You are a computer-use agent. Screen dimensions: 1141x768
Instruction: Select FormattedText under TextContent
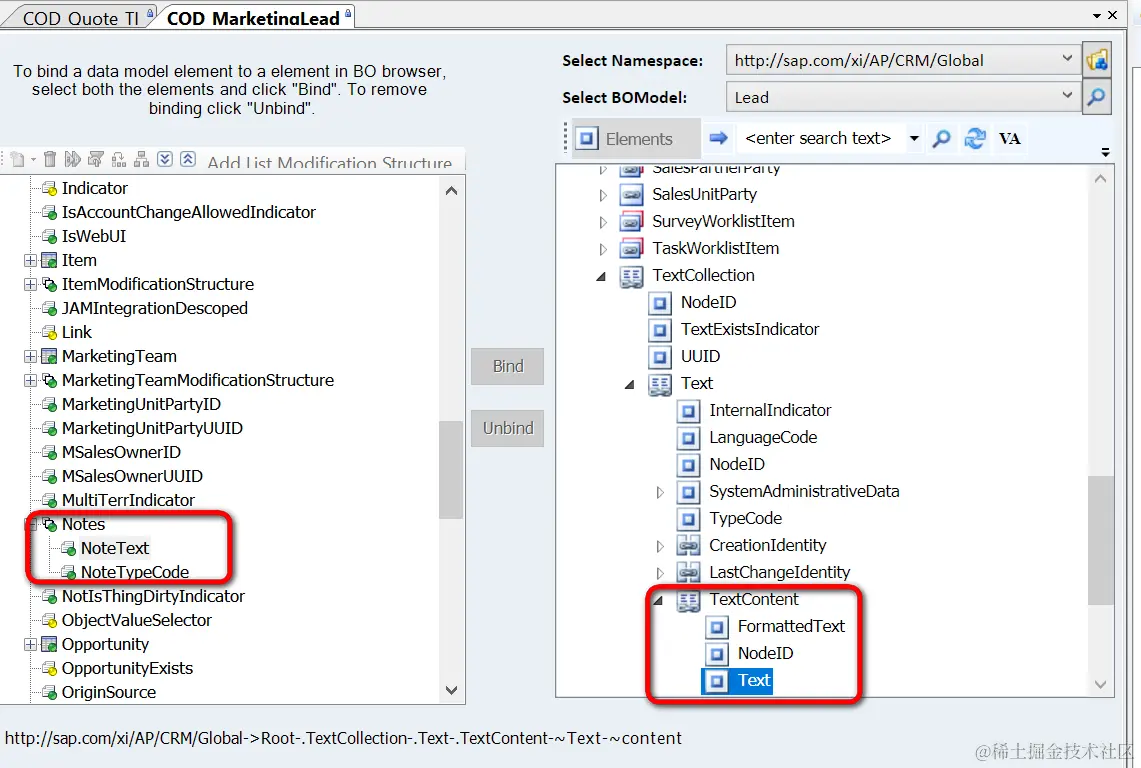tap(791, 626)
